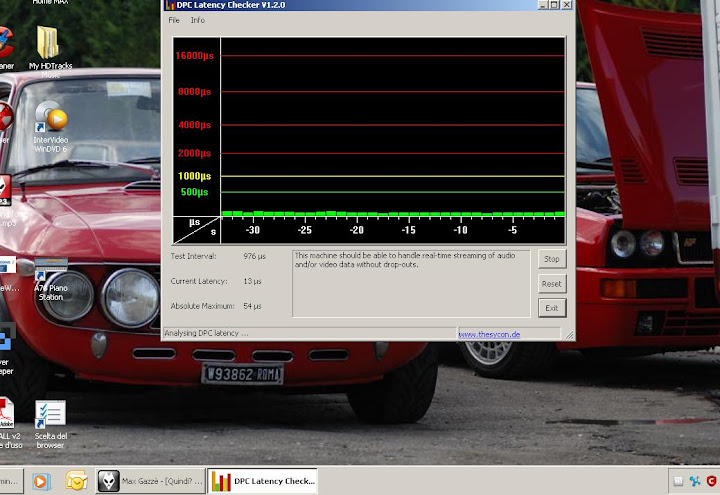Image resolution: width=720 pixels, height=495 pixels.
Task: Click the red G system tray icon
Action: point(712,481)
